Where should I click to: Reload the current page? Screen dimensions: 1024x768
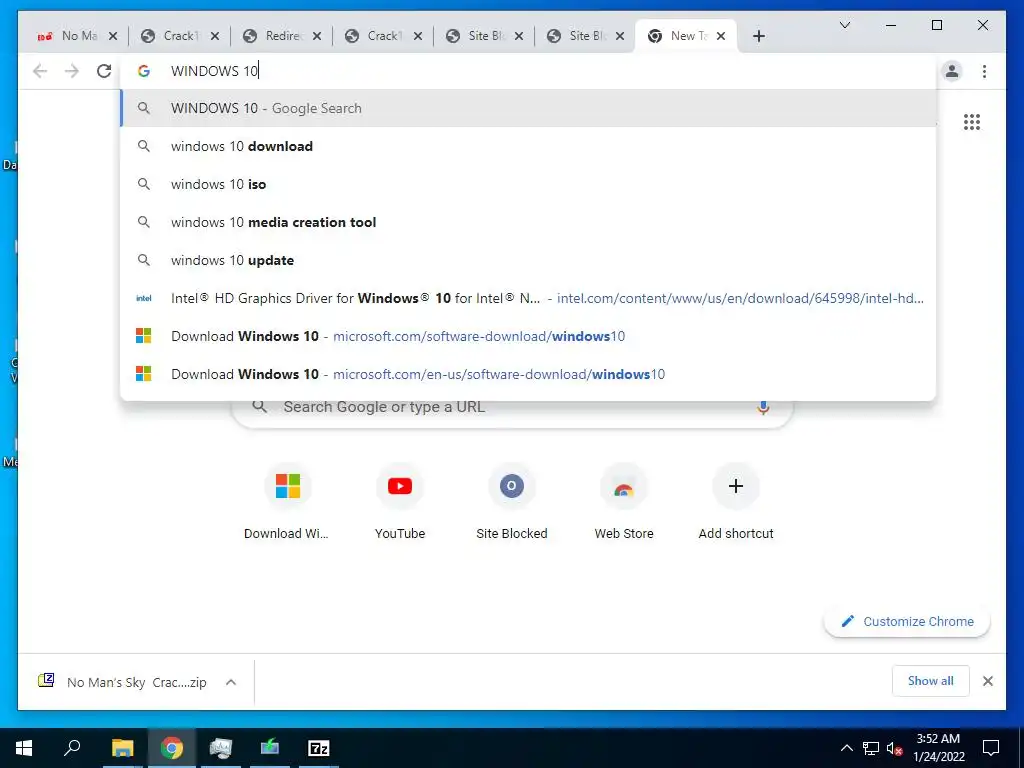(x=104, y=71)
